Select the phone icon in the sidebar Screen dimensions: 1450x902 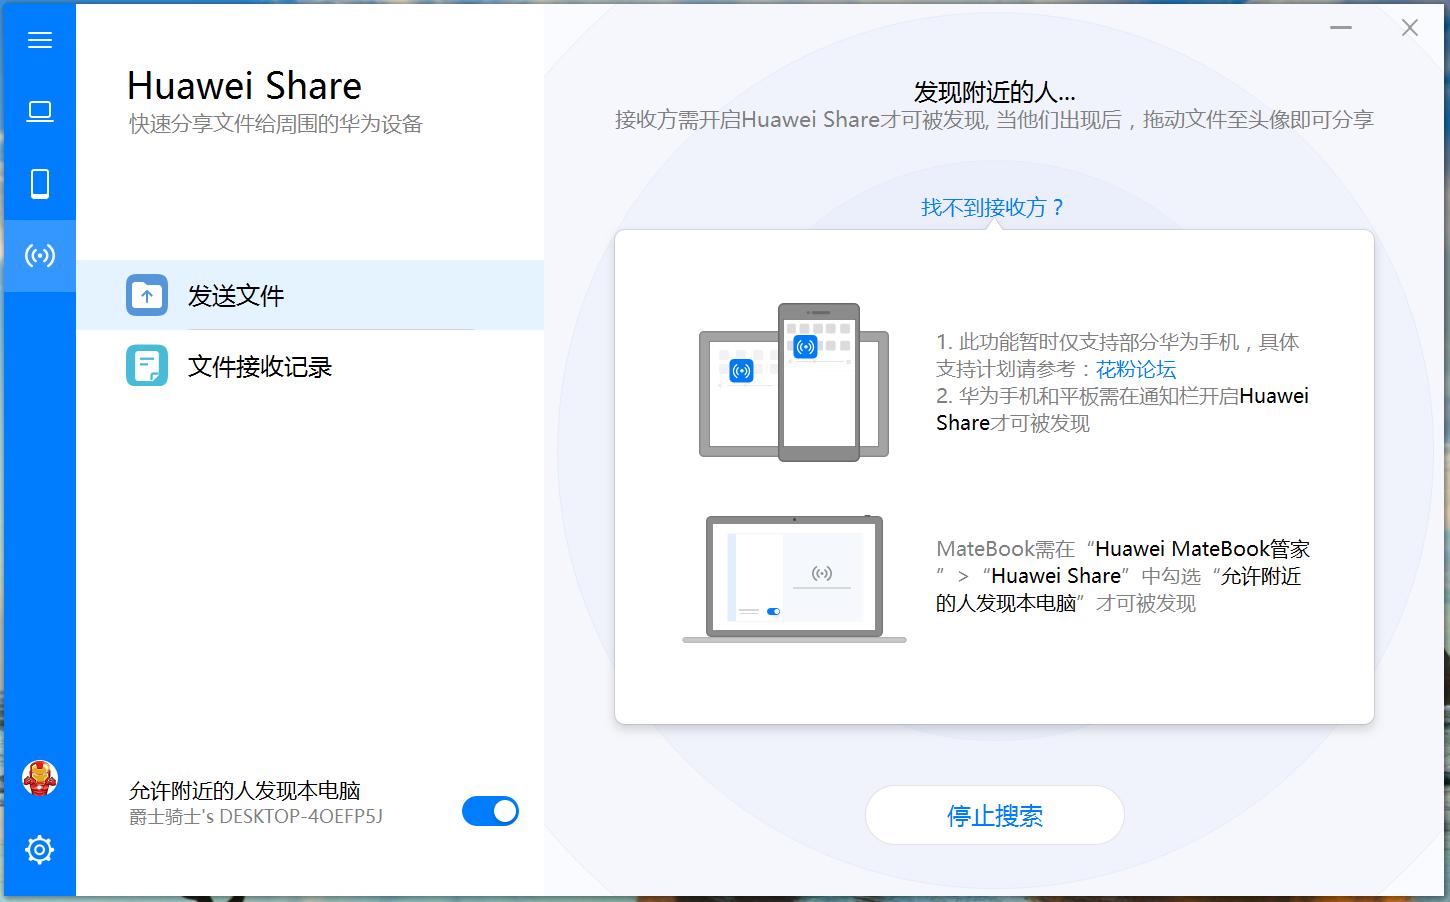(x=40, y=184)
